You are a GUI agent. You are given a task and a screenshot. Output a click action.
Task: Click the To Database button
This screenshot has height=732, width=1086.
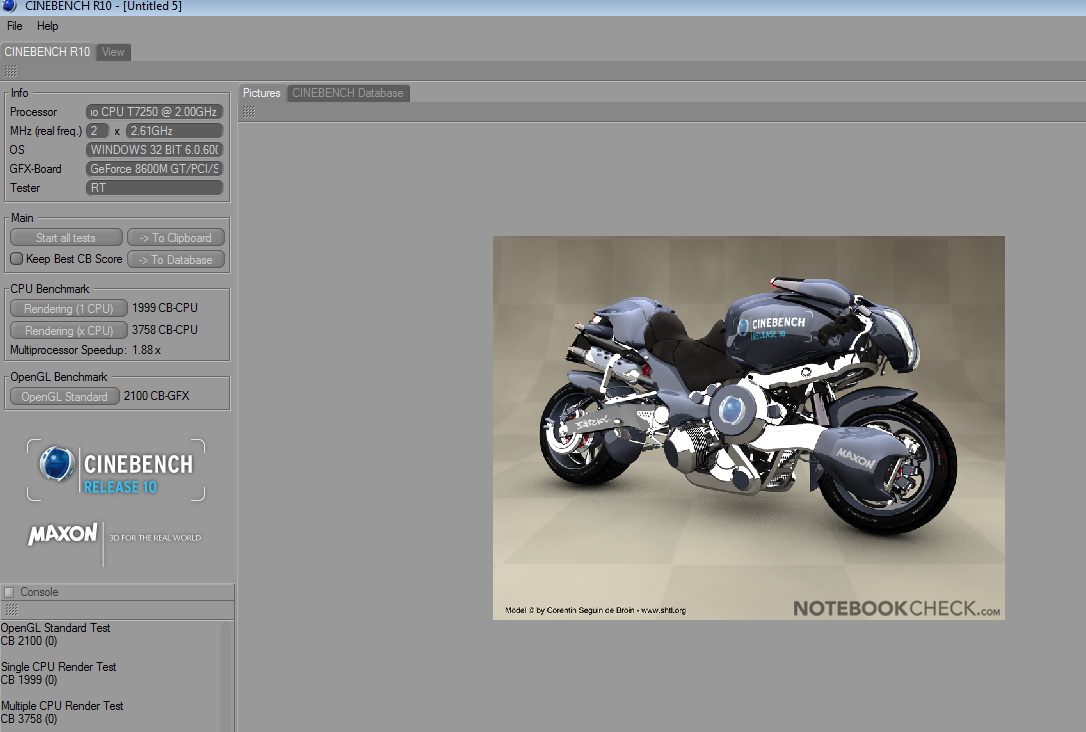(176, 260)
